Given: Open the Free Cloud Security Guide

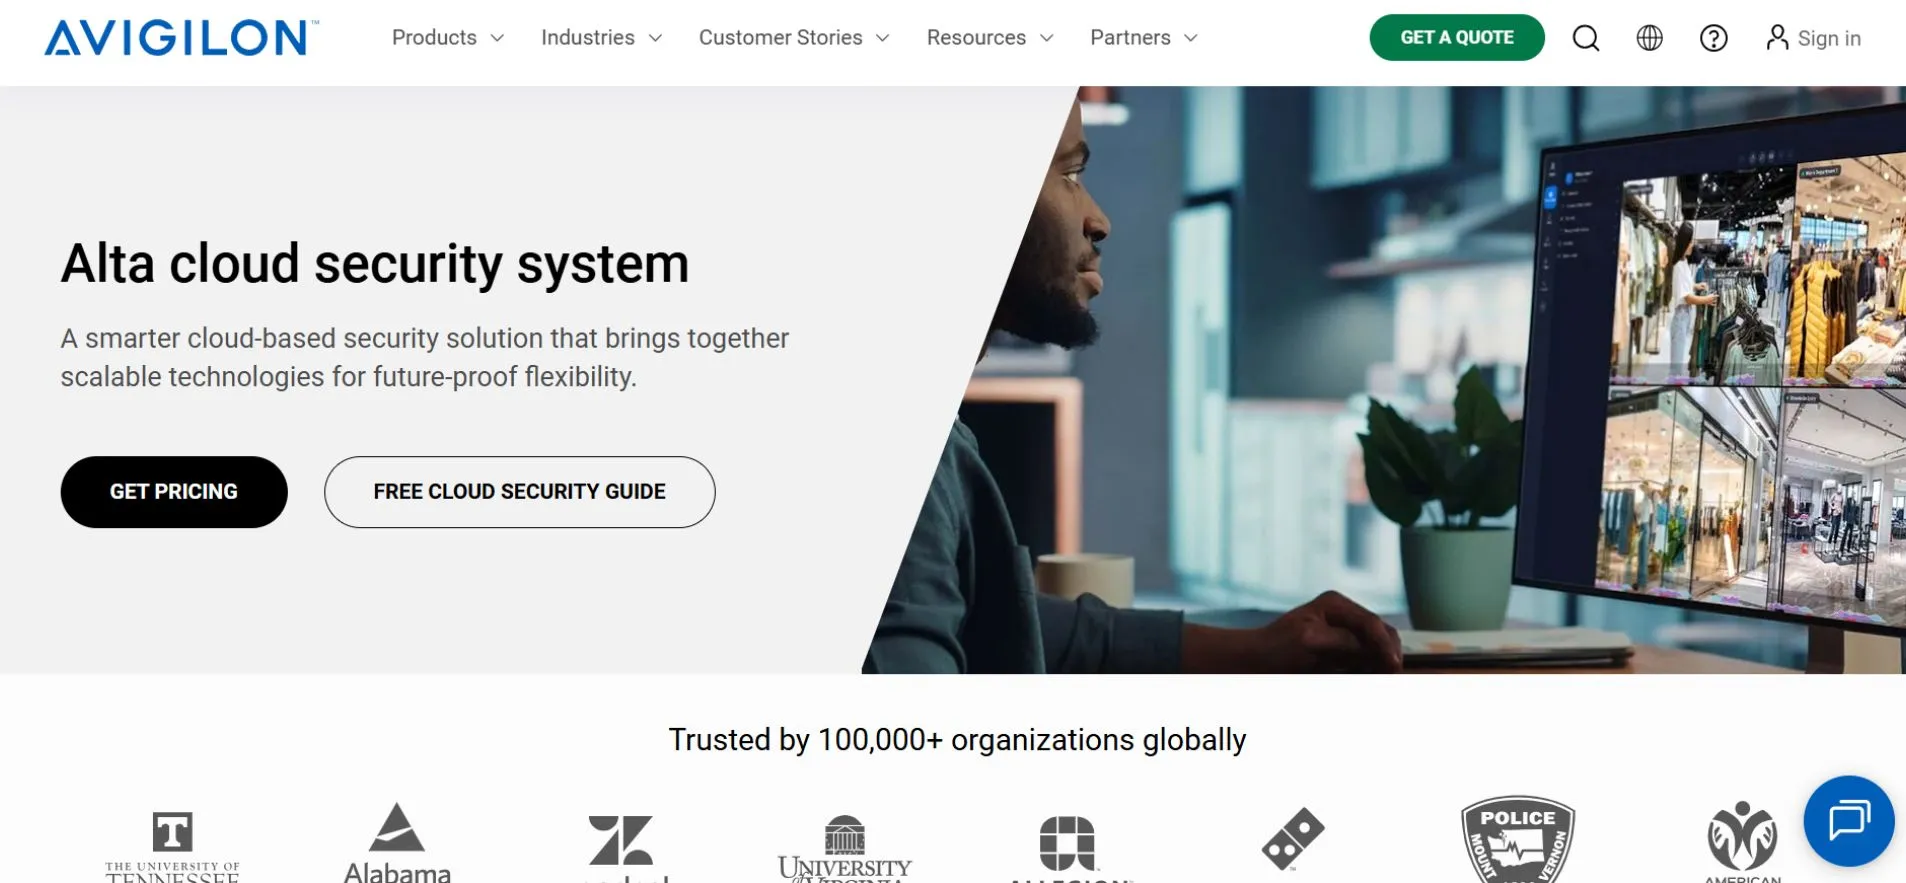Looking at the screenshot, I should click(x=520, y=492).
